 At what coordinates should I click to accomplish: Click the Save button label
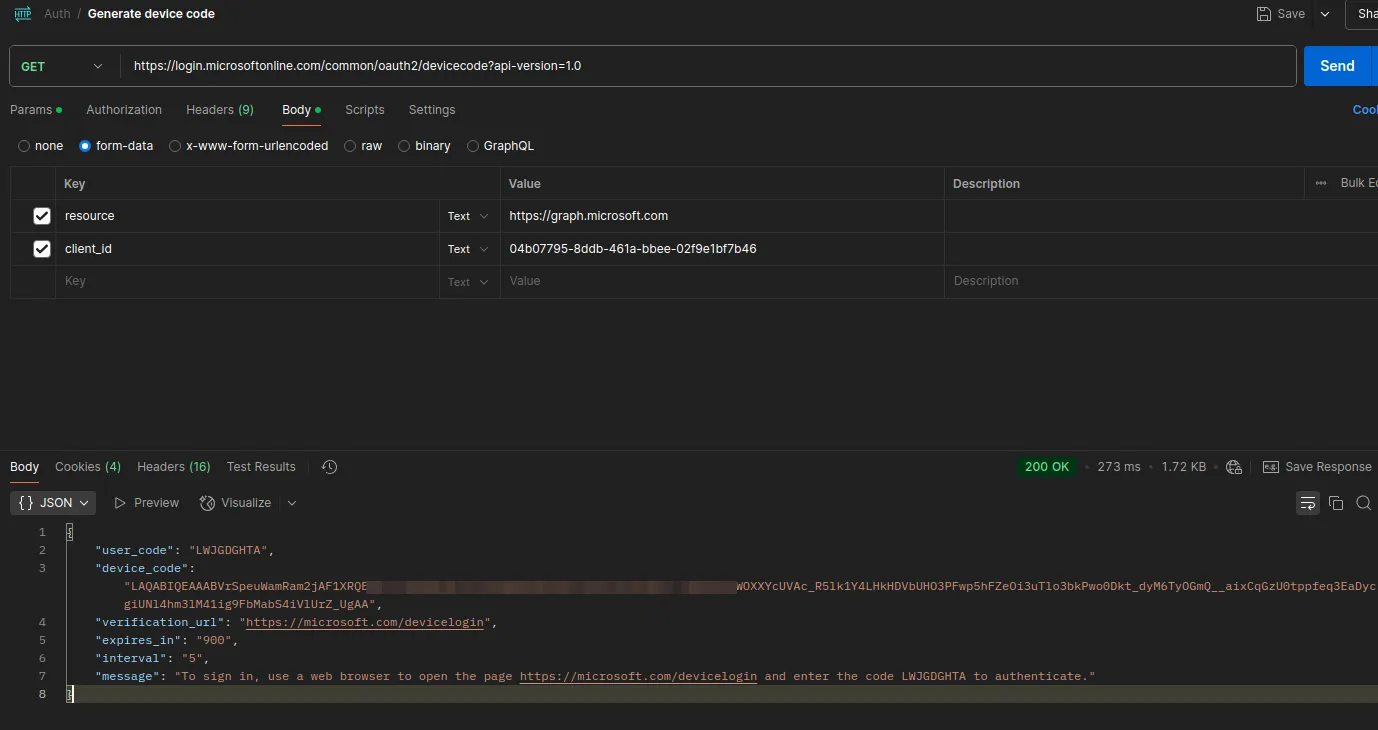pos(1291,14)
